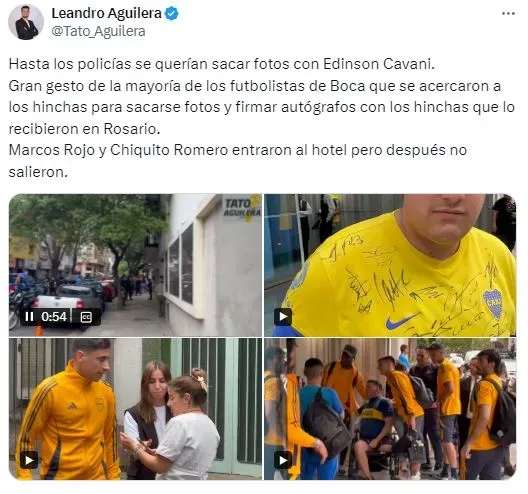Click Leandro Aguilera's profile avatar
The width and height of the screenshot is (528, 494).
click(26, 23)
